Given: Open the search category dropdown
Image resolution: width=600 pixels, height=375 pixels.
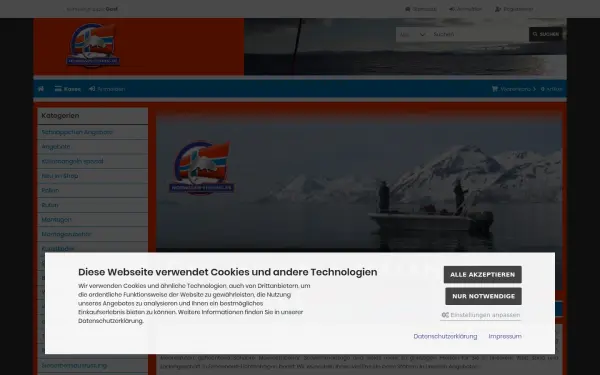Looking at the screenshot, I should [412, 34].
